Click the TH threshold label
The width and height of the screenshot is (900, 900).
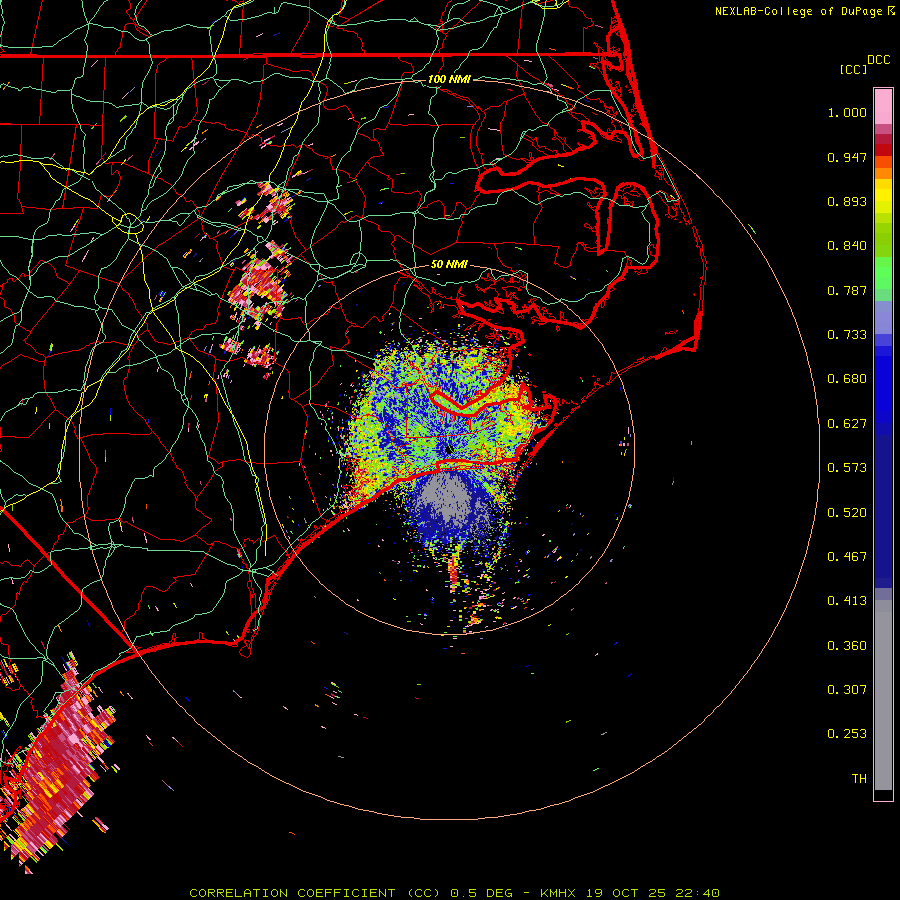click(859, 779)
